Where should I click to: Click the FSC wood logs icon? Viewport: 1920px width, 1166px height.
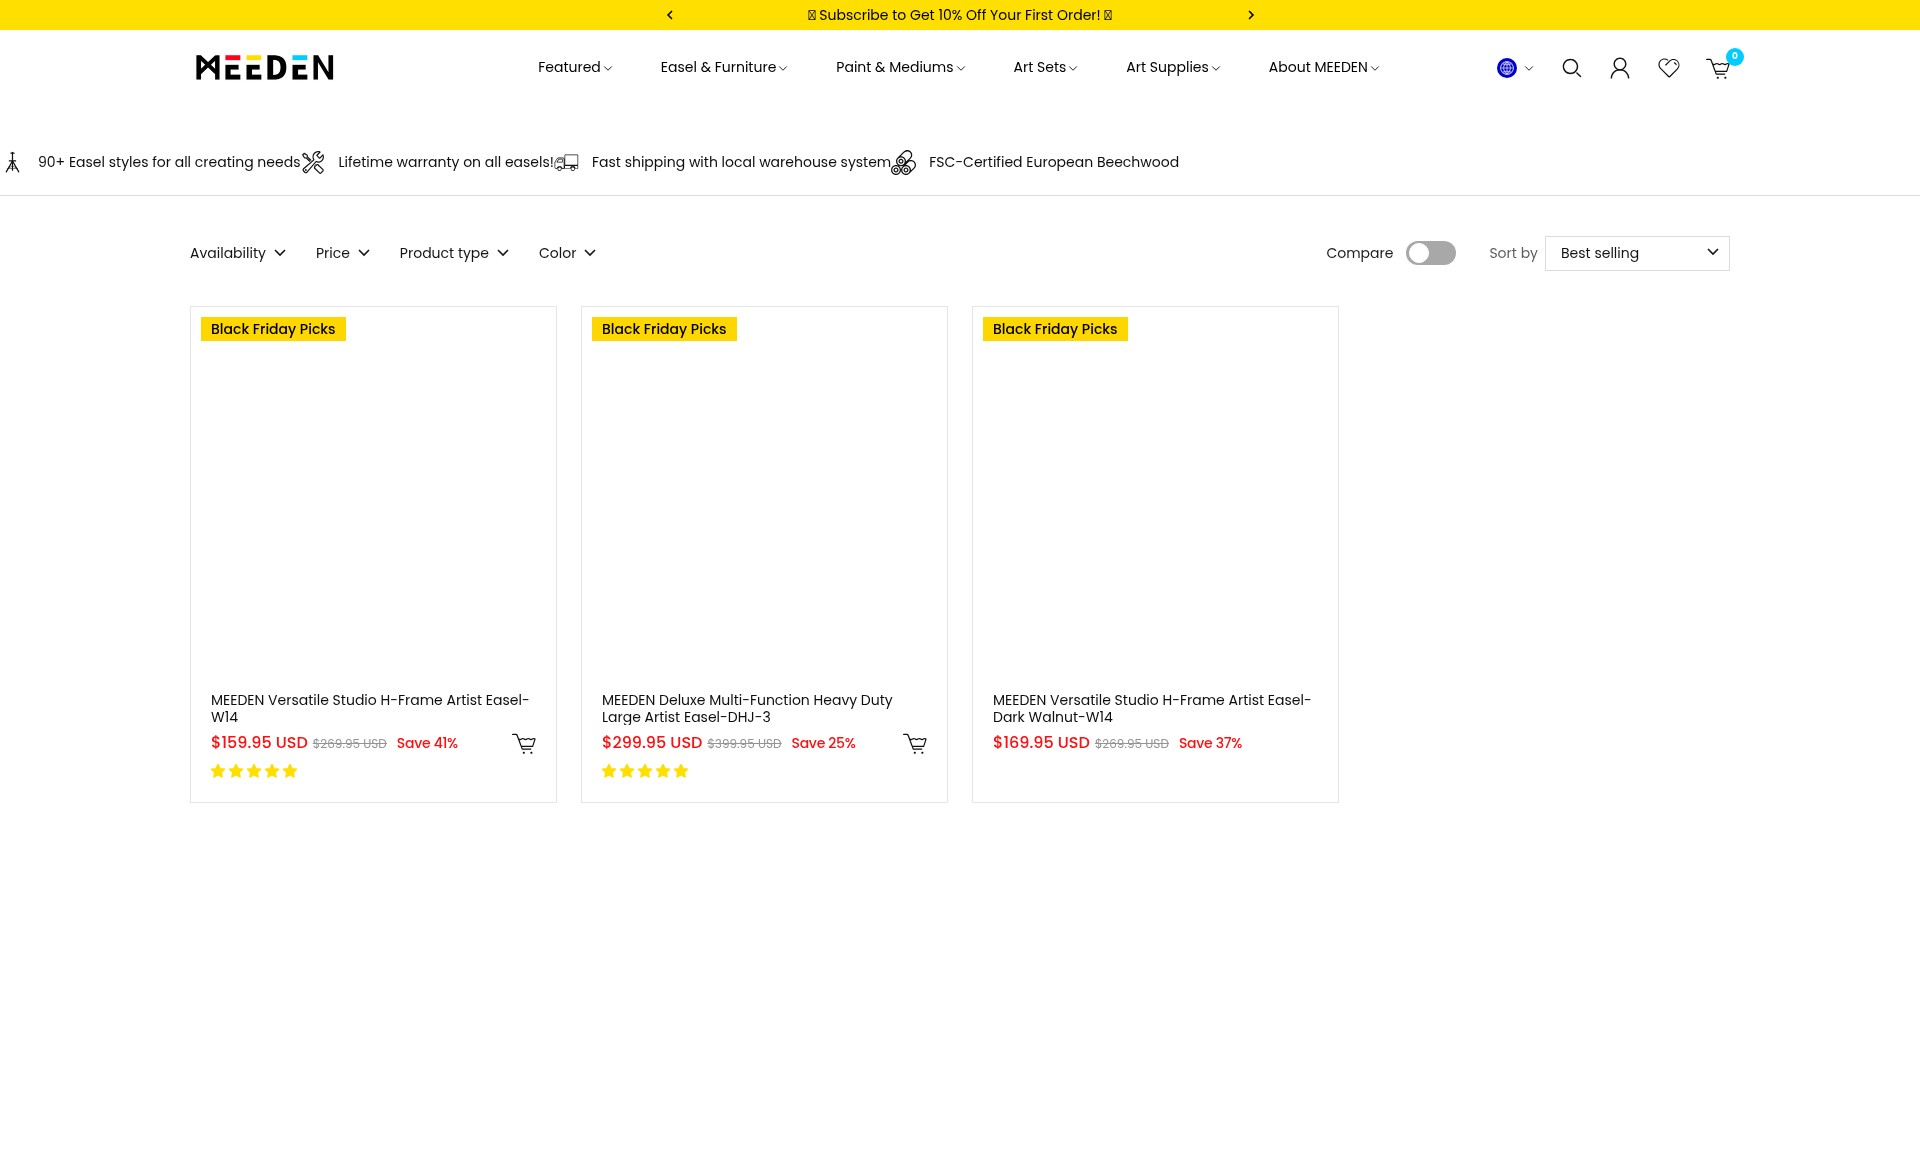(903, 162)
